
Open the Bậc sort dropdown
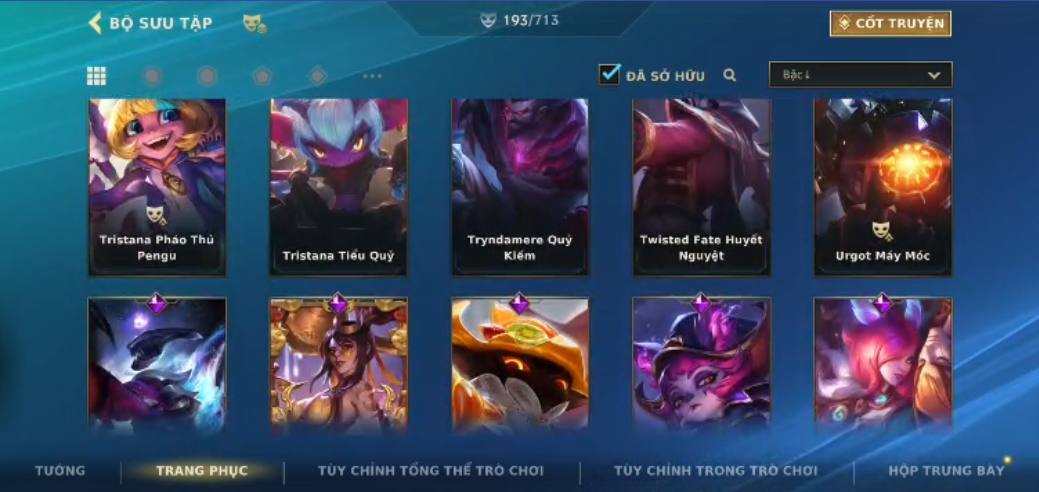[860, 75]
